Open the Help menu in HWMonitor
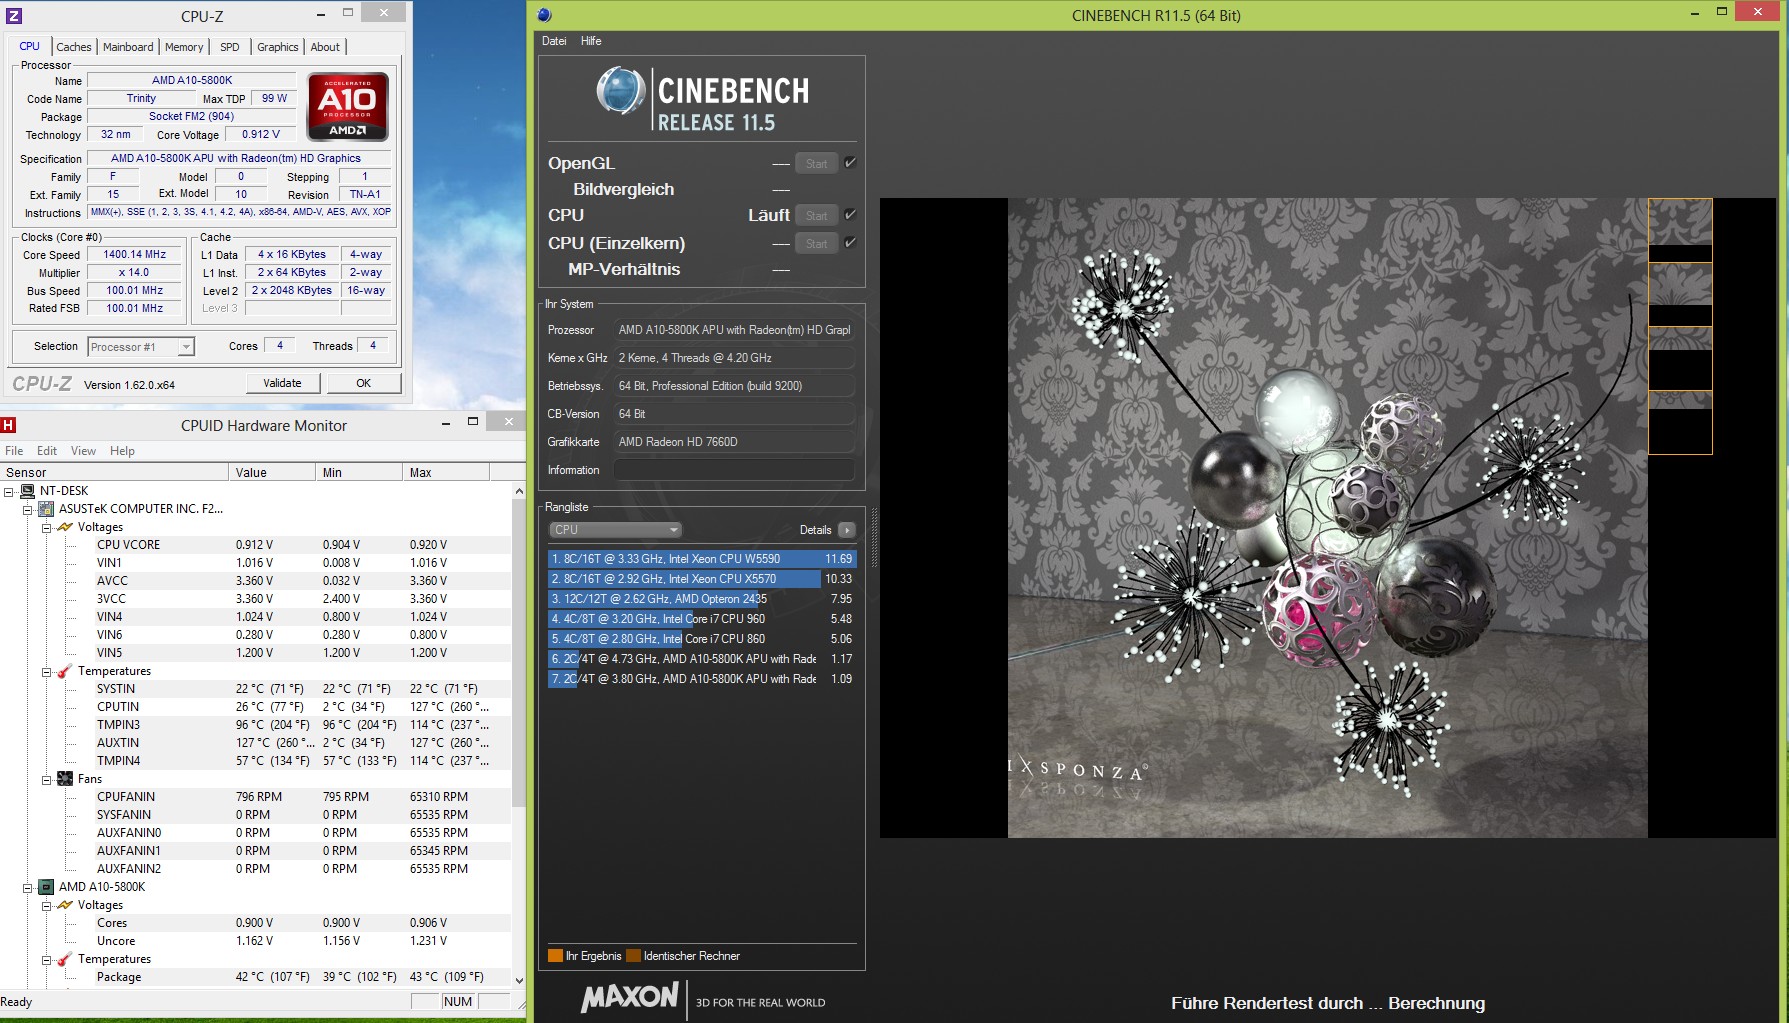Viewport: 1789px width, 1023px height. [x=122, y=451]
